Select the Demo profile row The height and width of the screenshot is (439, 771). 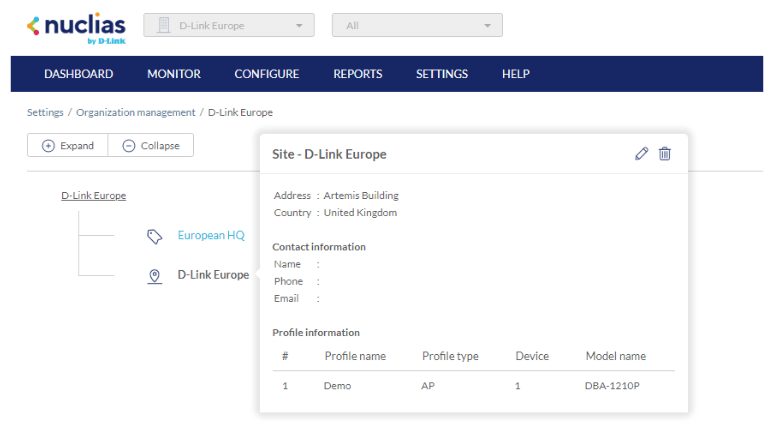473,385
